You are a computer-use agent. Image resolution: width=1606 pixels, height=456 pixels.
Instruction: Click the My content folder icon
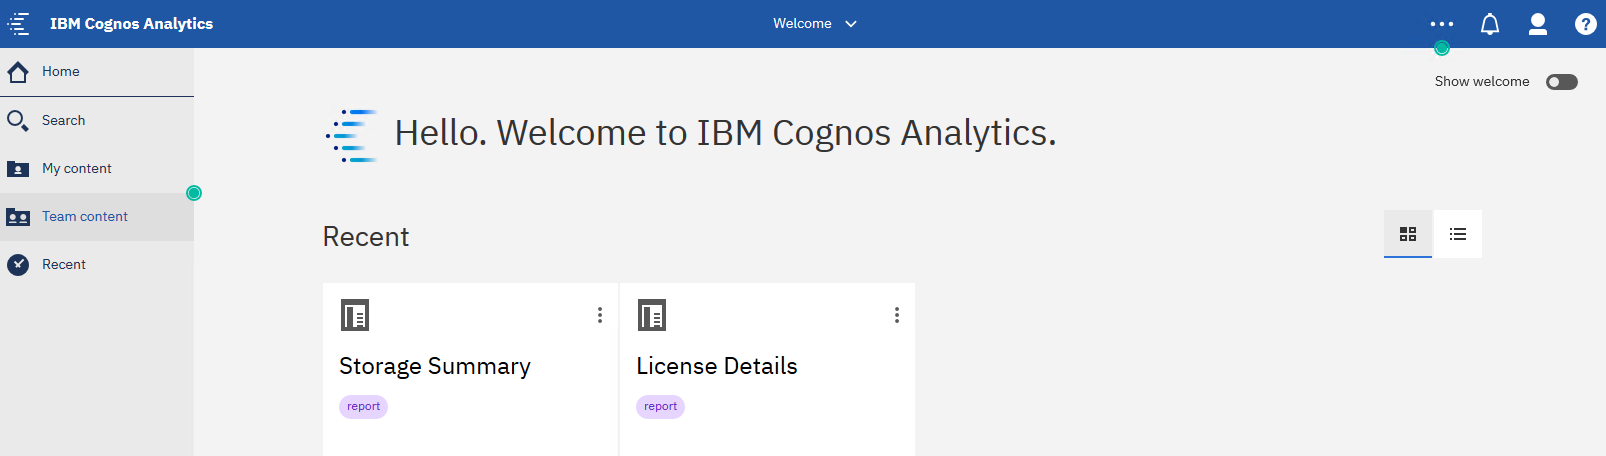coord(18,169)
